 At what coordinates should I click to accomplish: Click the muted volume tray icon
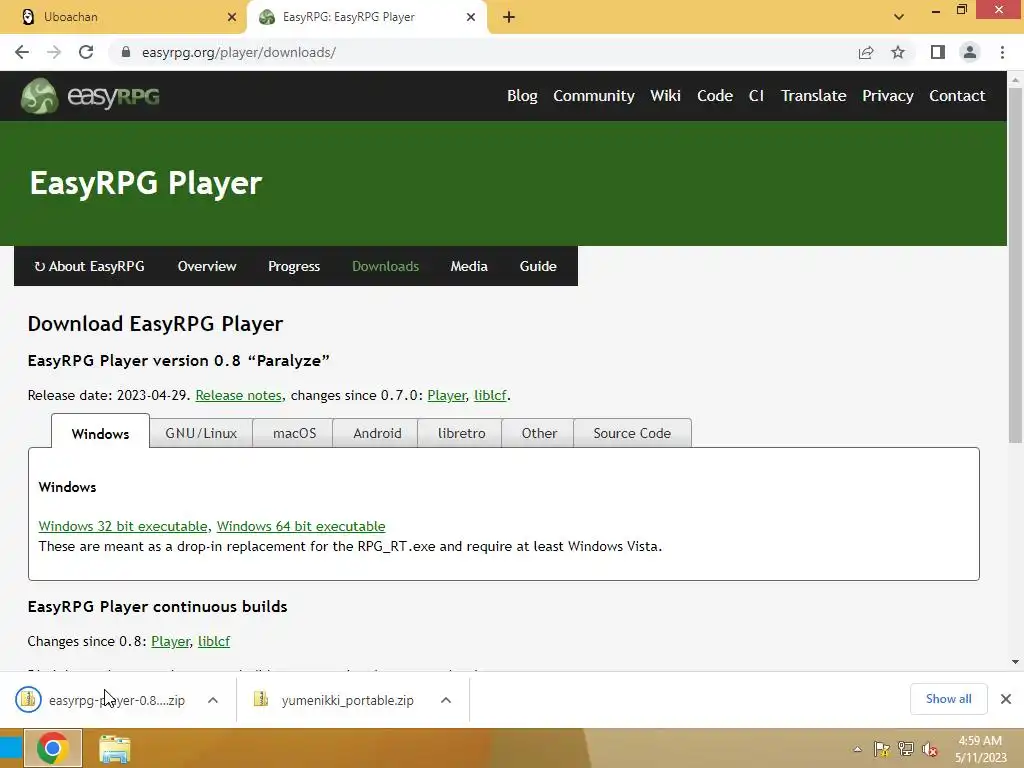coord(930,749)
